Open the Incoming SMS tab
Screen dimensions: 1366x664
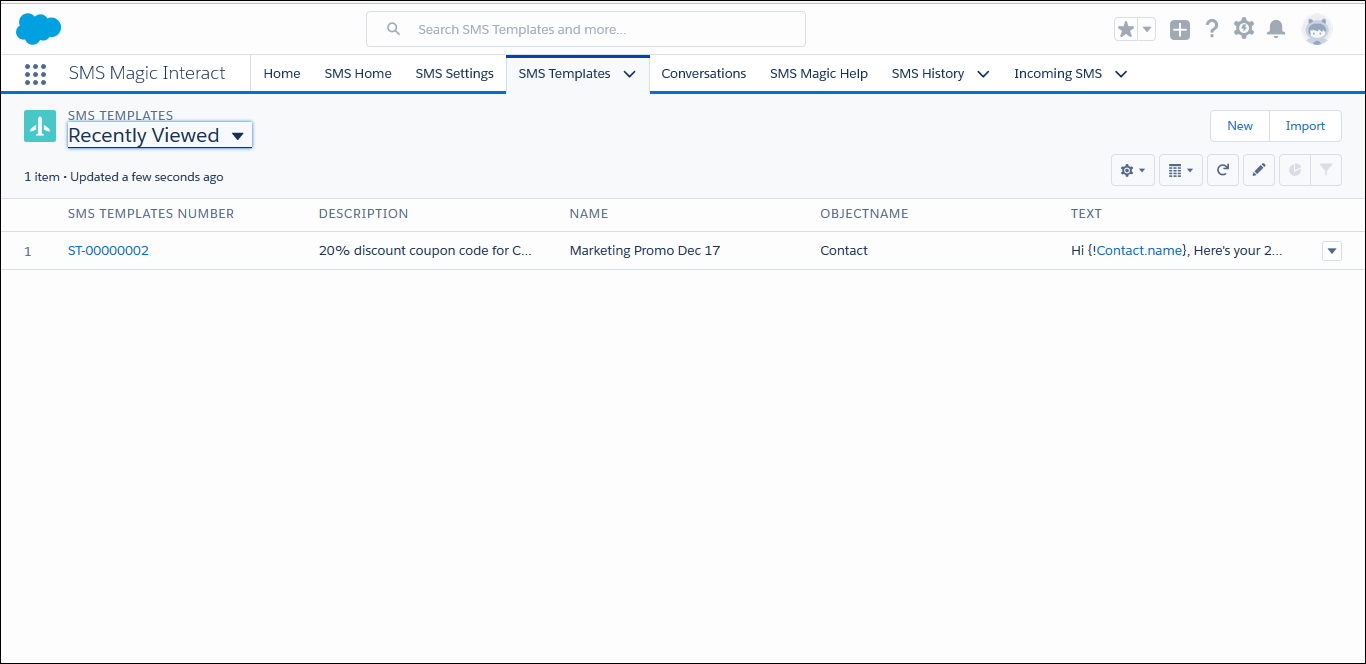point(1058,74)
